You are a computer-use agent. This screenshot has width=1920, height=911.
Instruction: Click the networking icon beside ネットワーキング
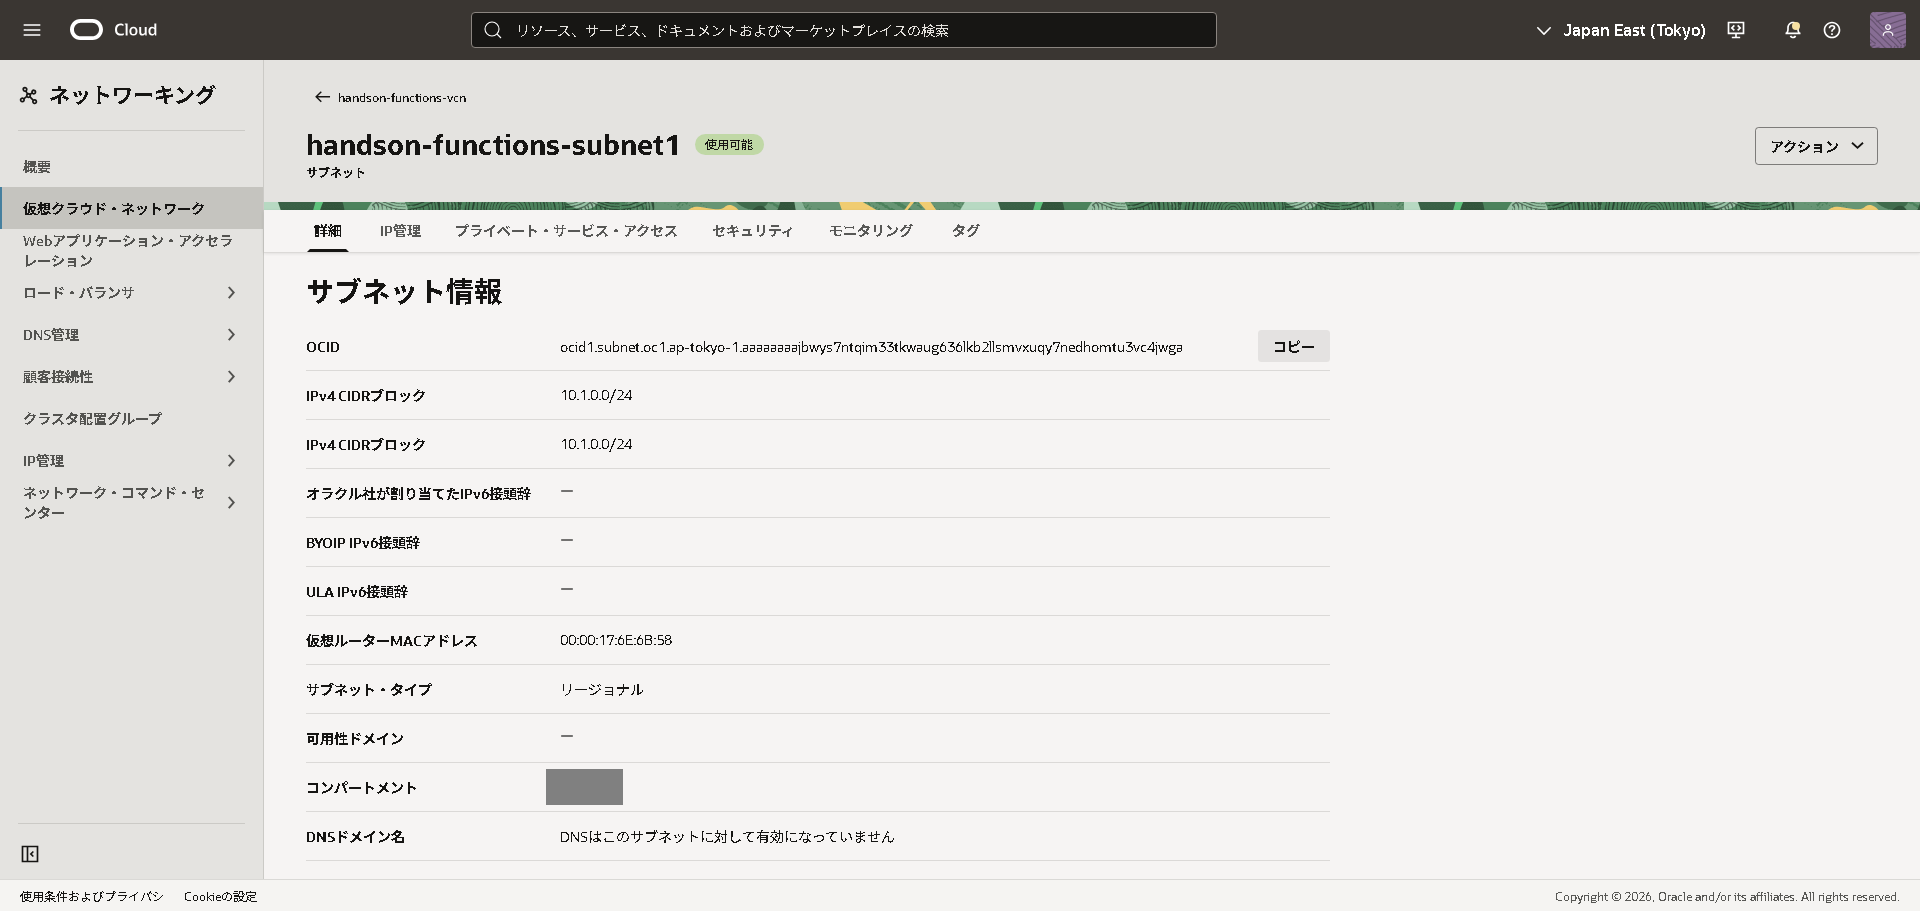[29, 95]
